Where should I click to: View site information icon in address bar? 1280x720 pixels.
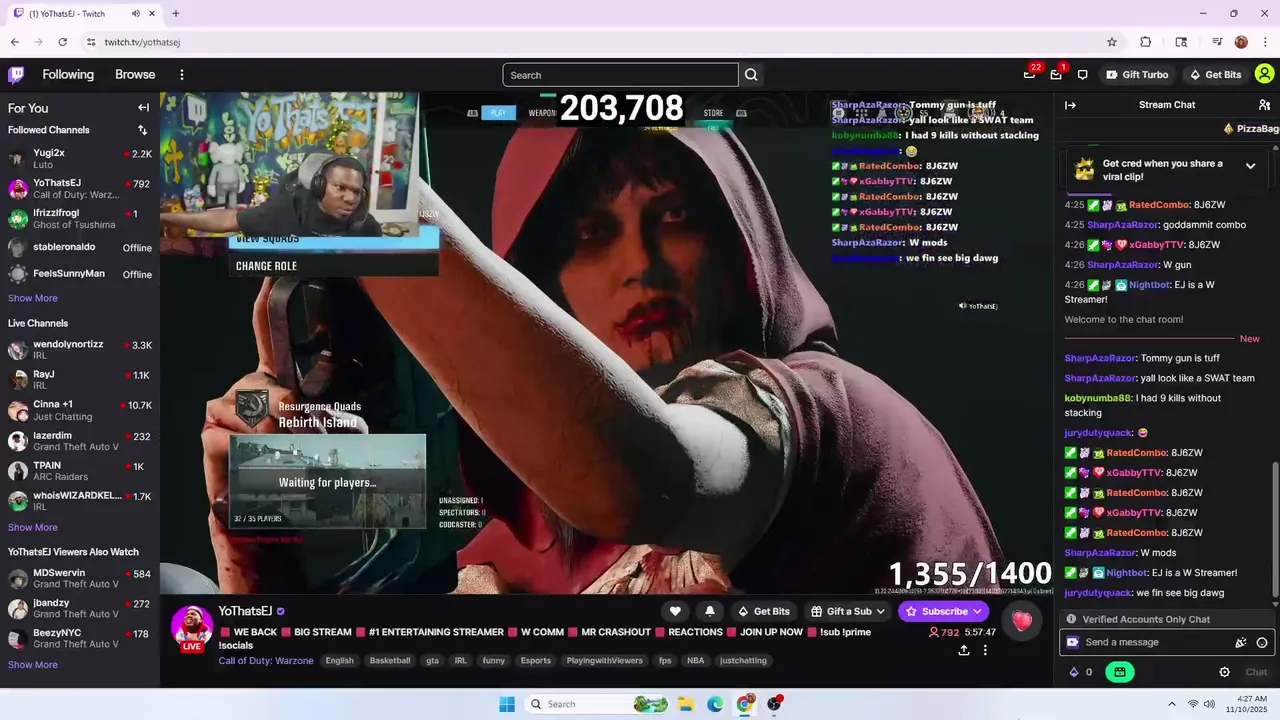pos(91,42)
